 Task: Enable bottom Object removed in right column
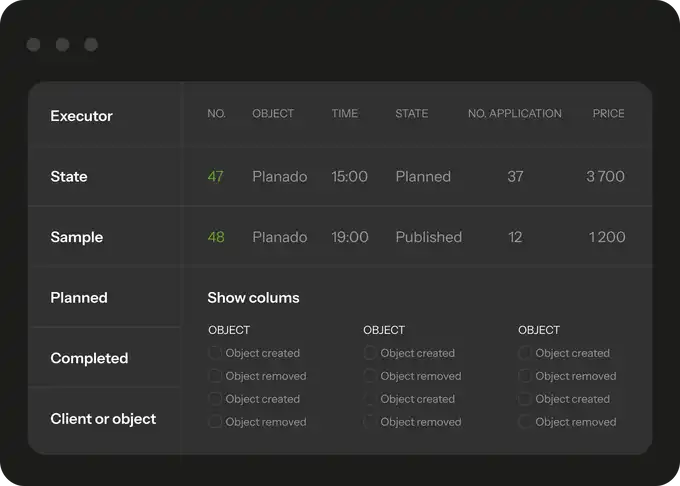tap(525, 422)
